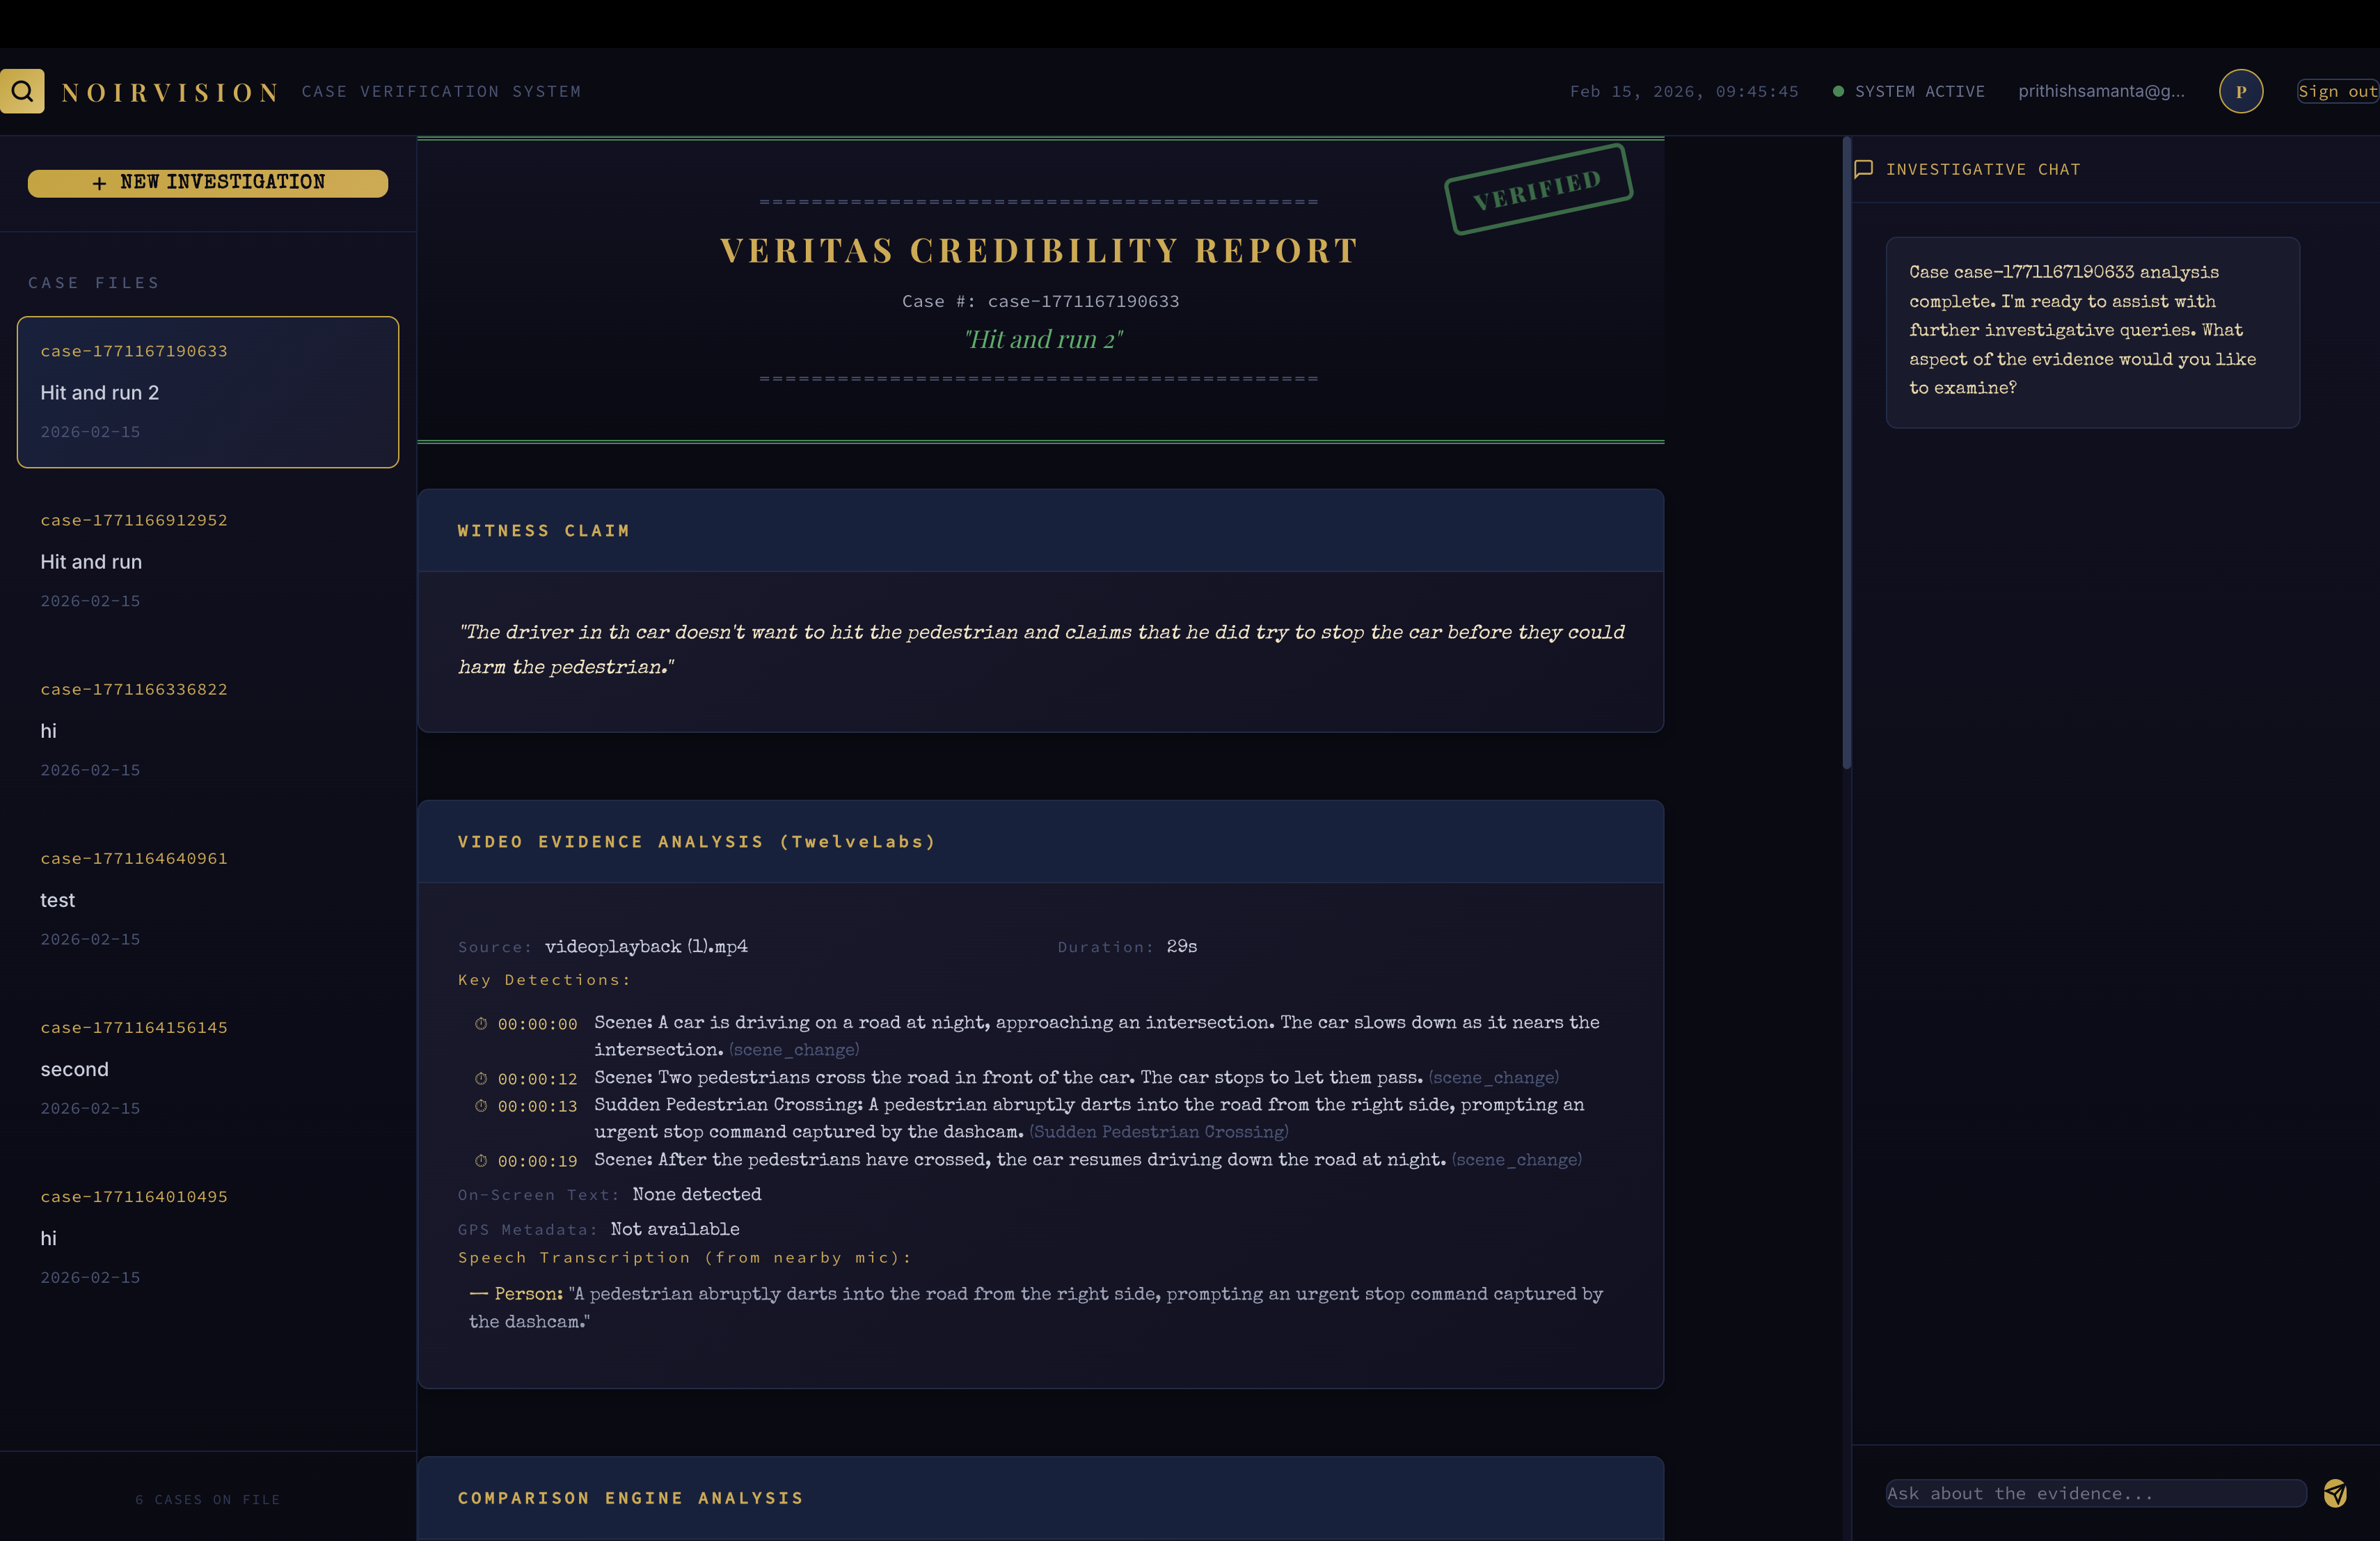Sign out of the account
This screenshot has width=2380, height=1541.
coord(2337,91)
